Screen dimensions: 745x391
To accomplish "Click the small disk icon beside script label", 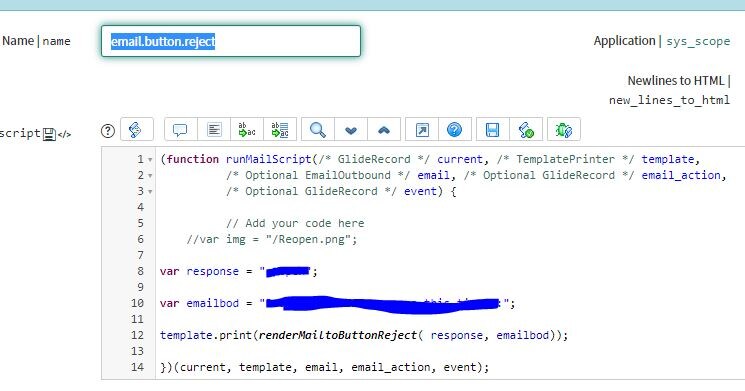I will pyautogui.click(x=49, y=134).
